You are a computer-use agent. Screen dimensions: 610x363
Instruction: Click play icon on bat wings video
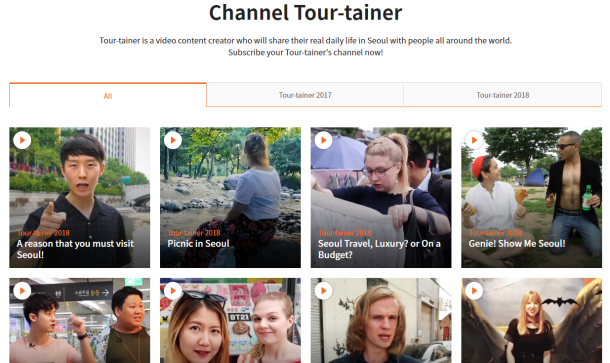[474, 291]
